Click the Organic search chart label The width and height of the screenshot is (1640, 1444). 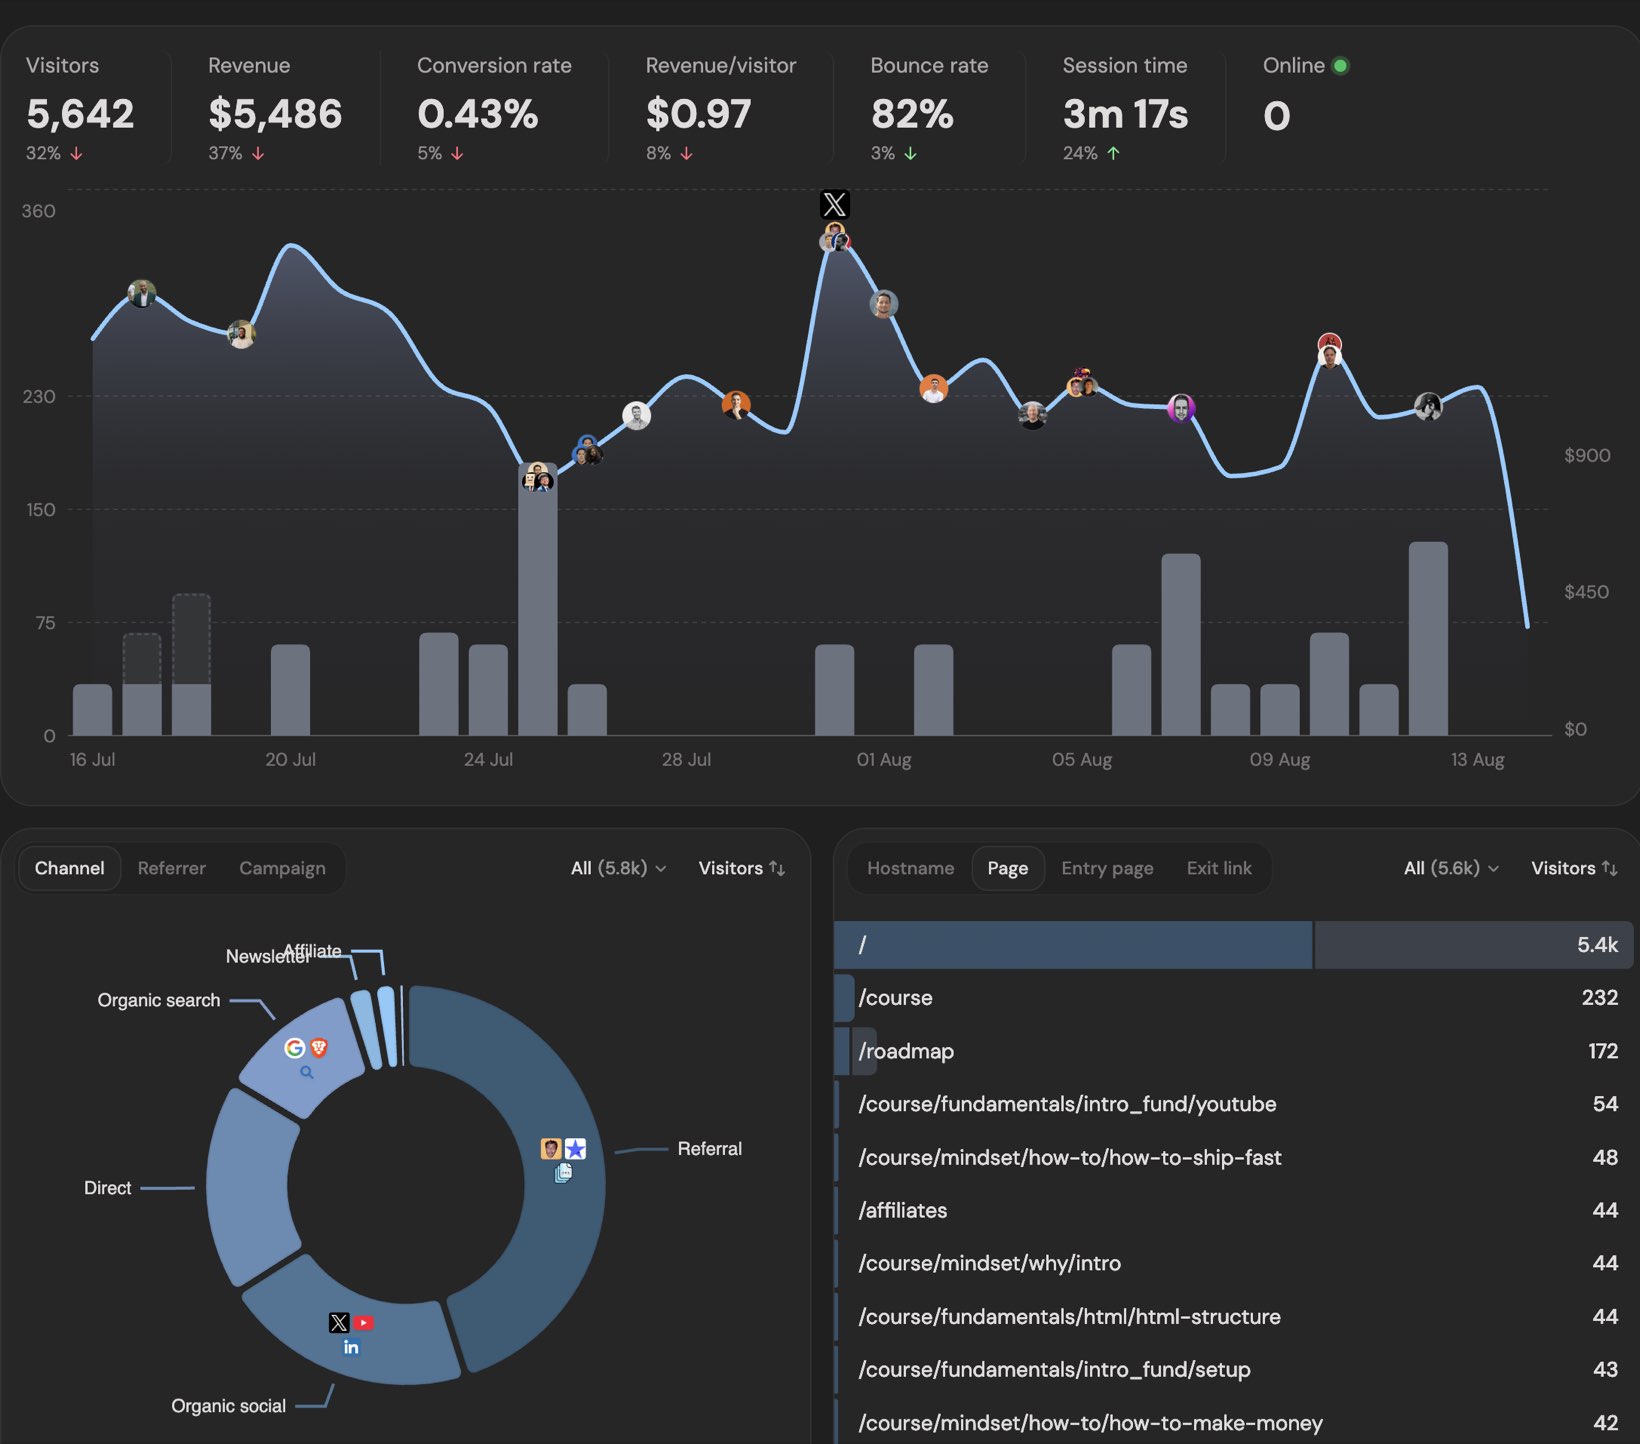(159, 1000)
